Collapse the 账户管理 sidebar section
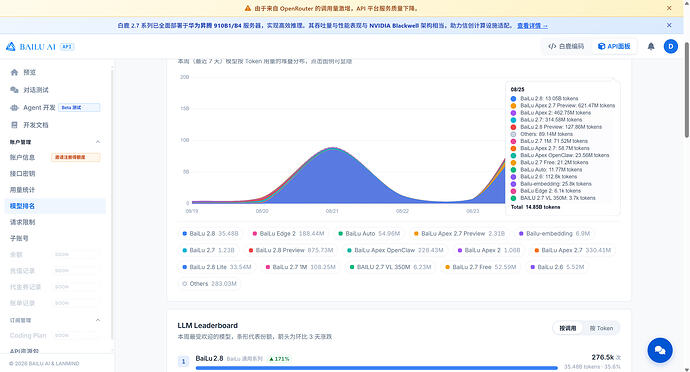The width and height of the screenshot is (690, 372). (x=98, y=142)
